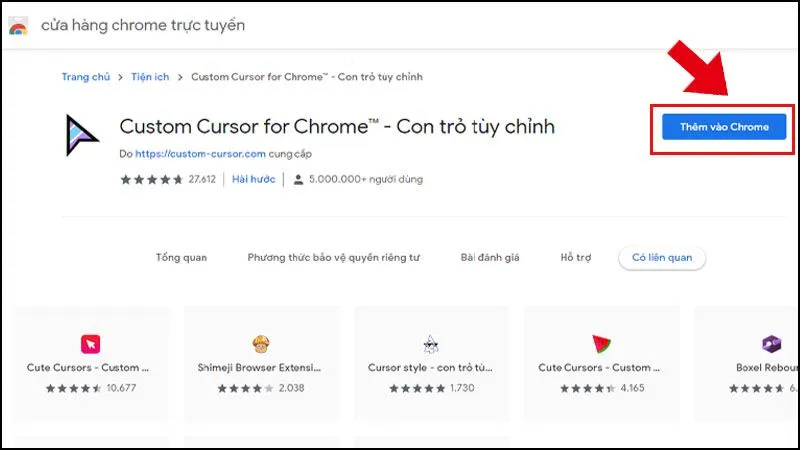Click the Cursor style - con trỏ tù... title

point(430,368)
